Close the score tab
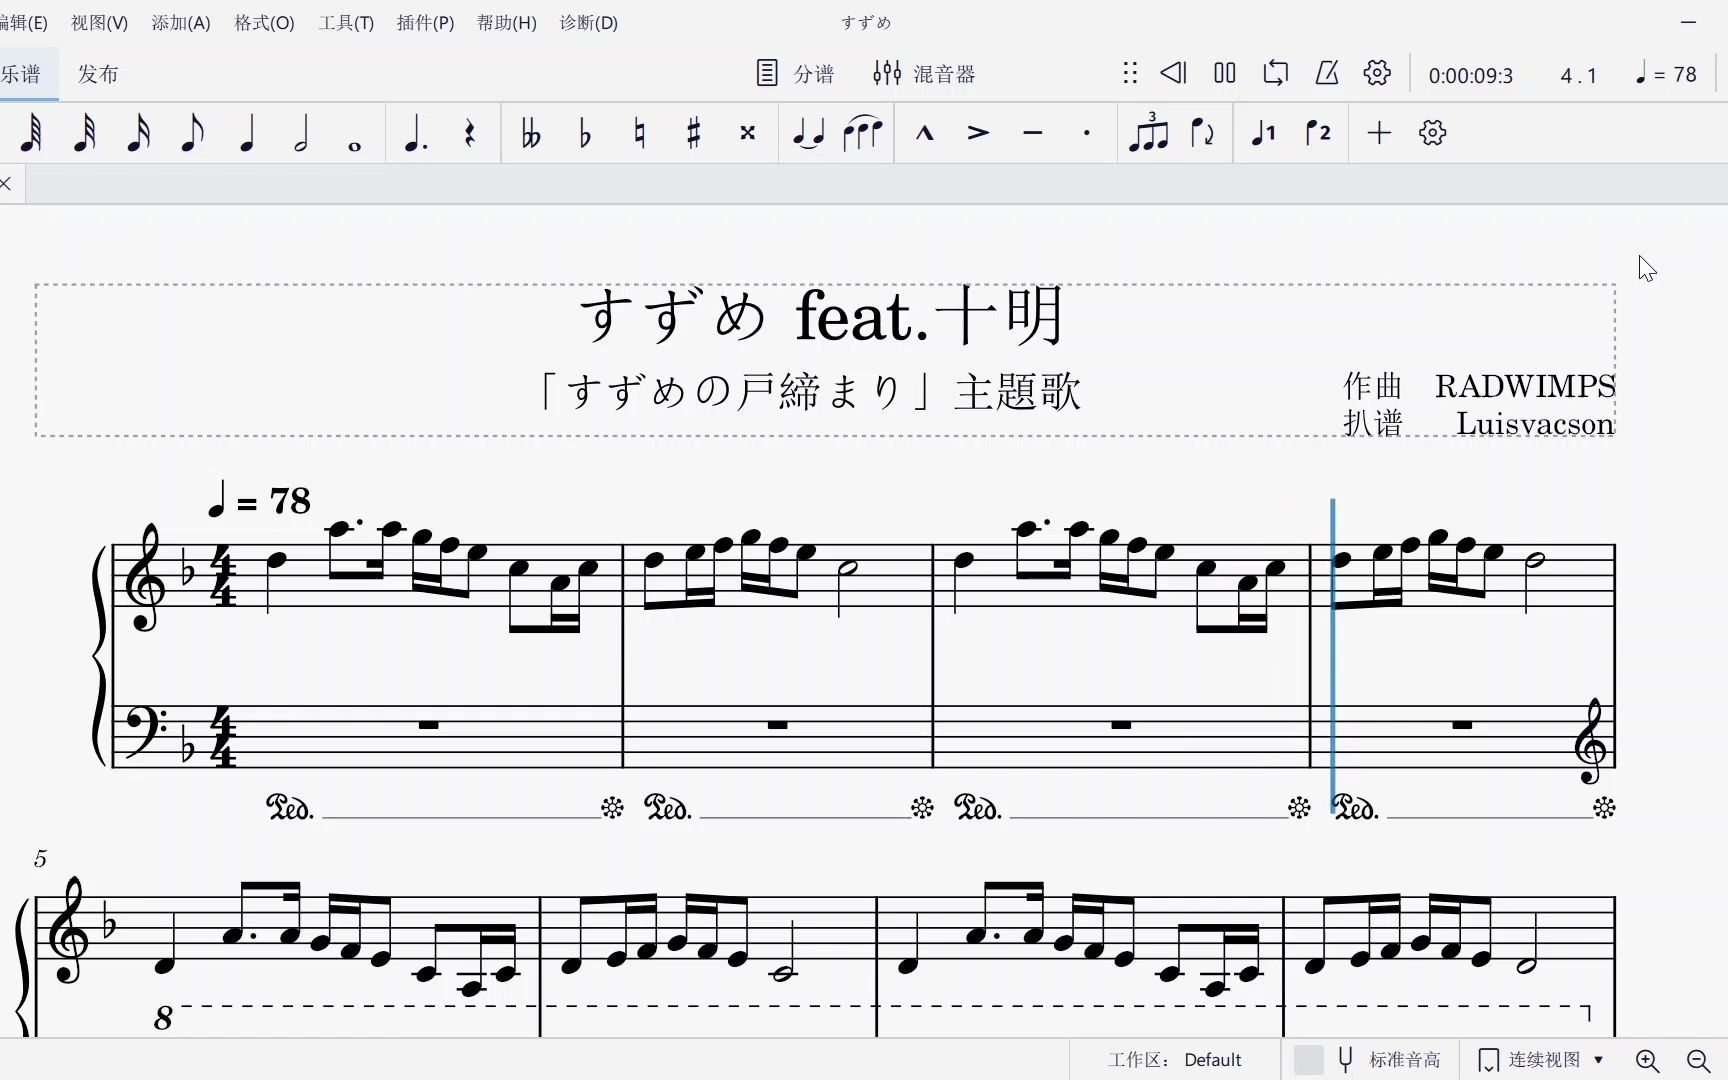1728x1080 pixels. [x=6, y=183]
